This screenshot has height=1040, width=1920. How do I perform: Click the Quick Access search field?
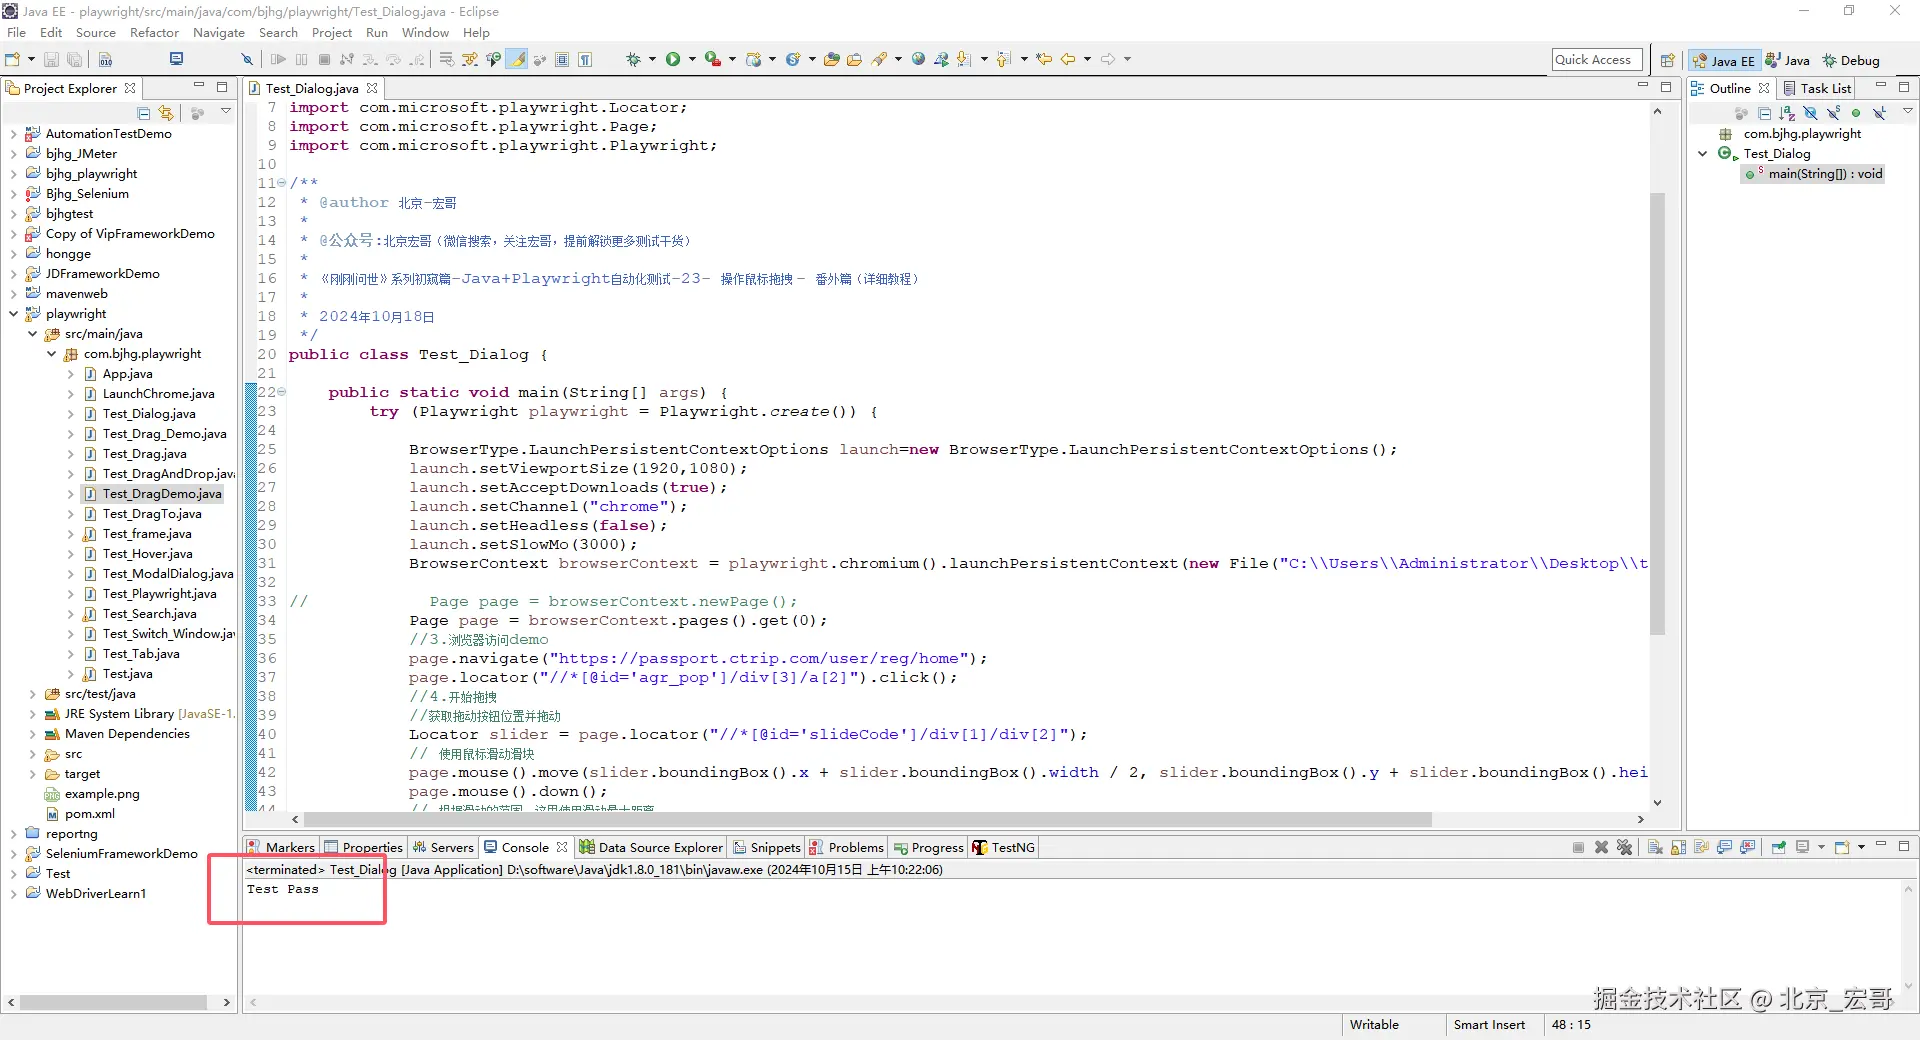click(1597, 60)
